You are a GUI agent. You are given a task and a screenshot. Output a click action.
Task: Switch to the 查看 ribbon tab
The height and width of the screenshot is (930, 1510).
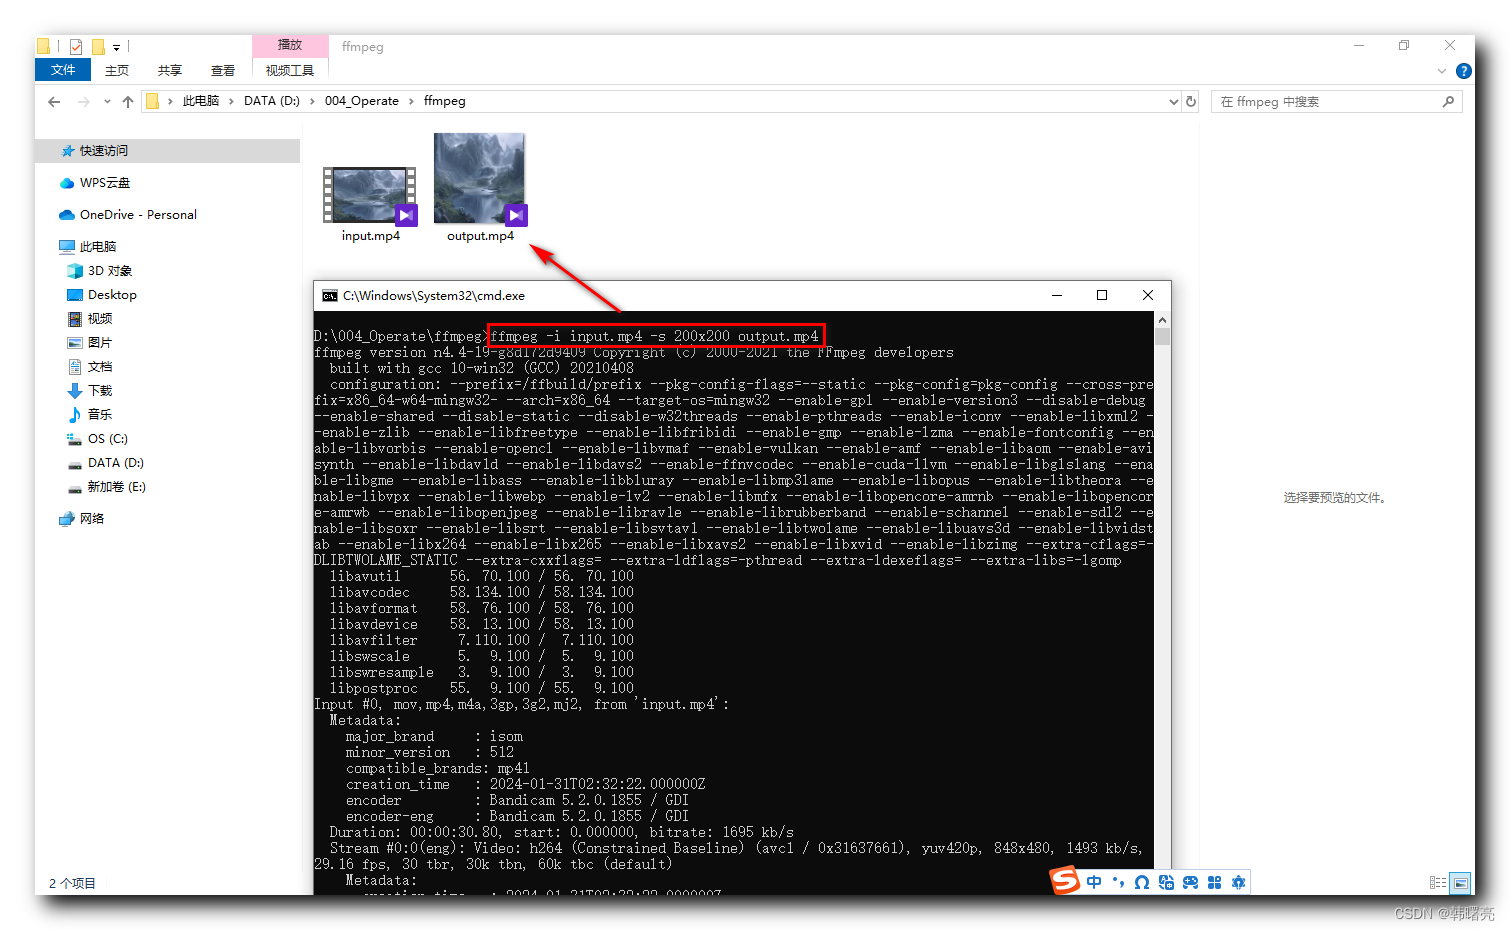(223, 70)
